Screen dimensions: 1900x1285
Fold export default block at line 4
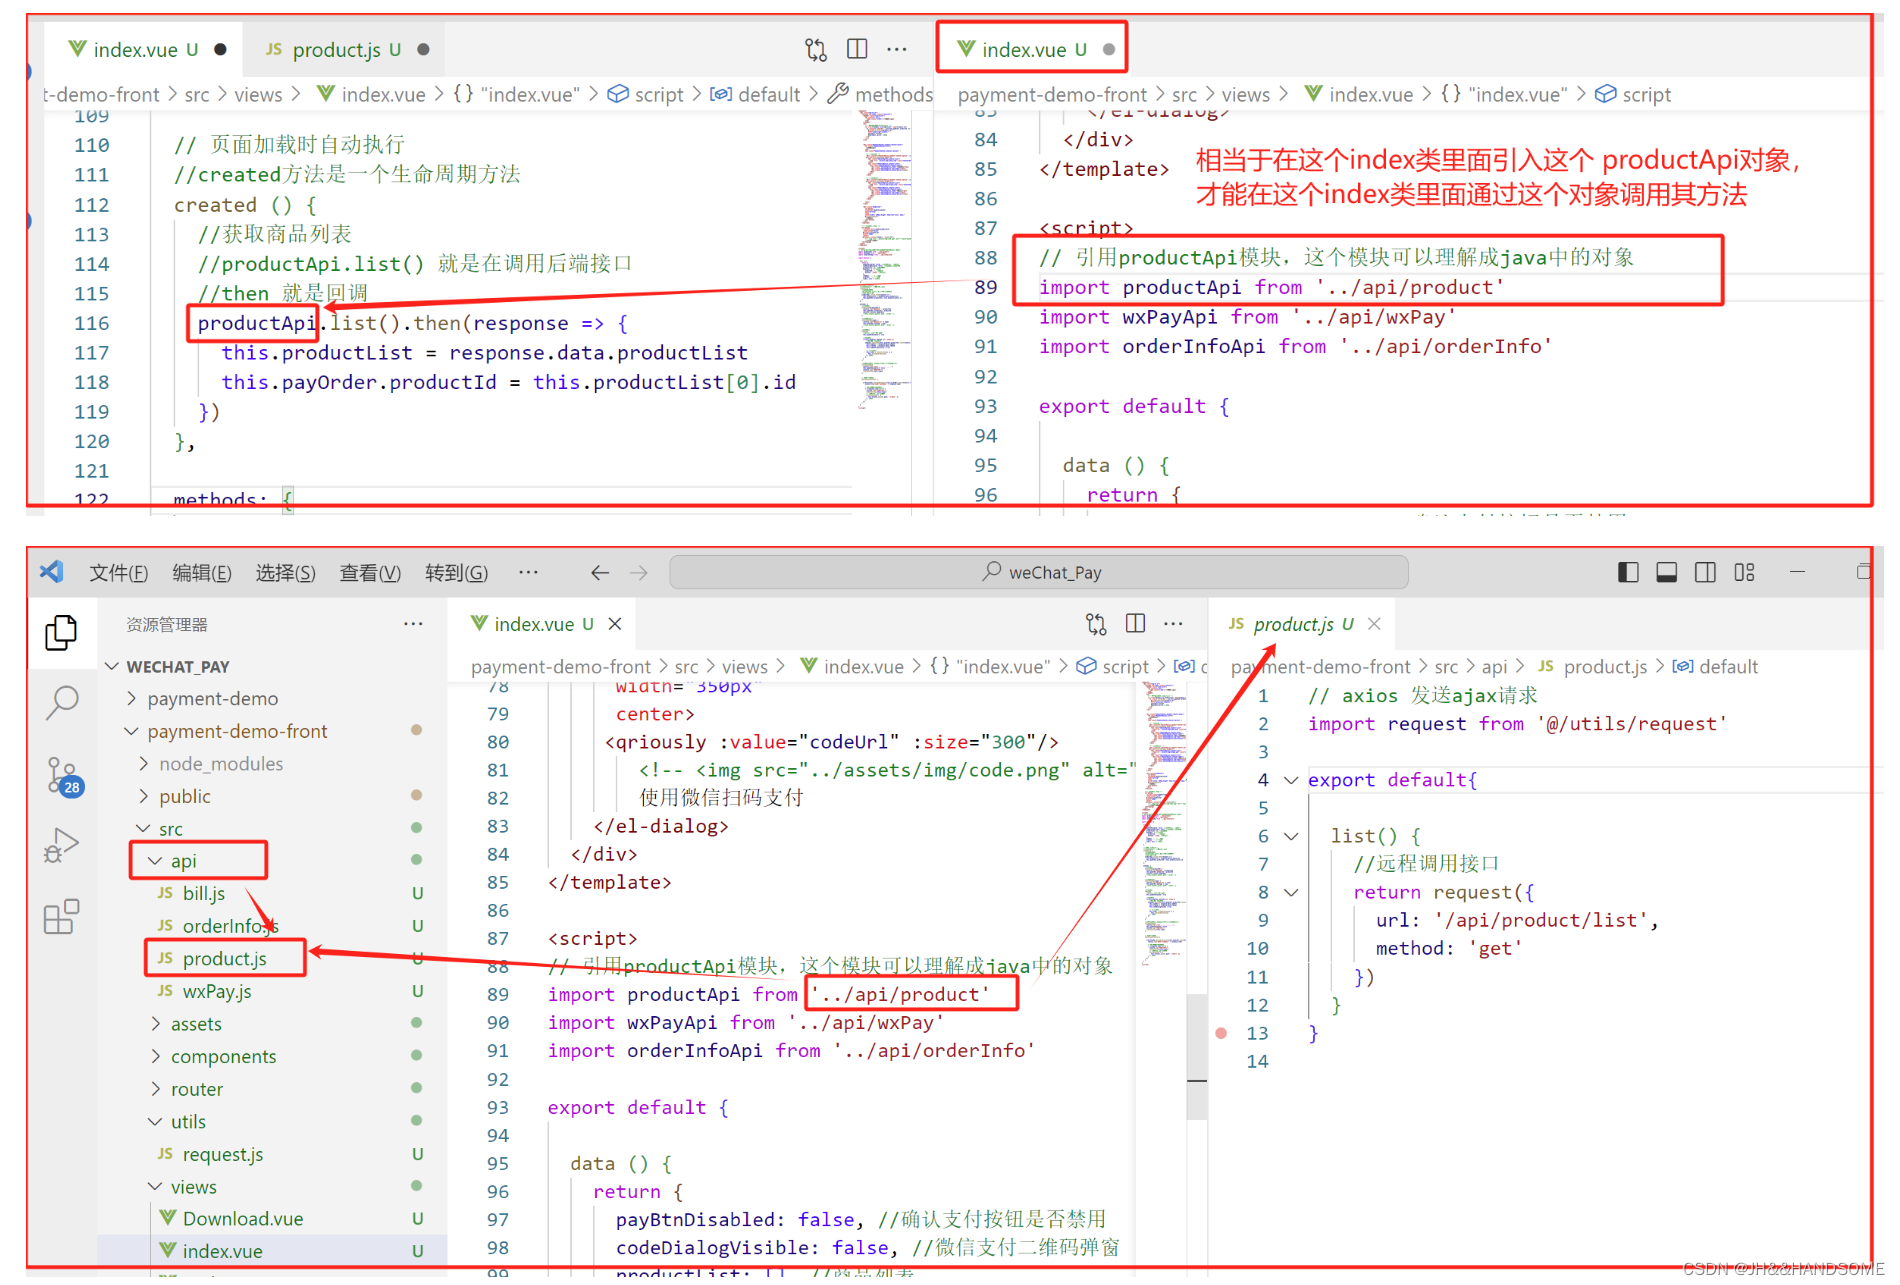[1291, 780]
